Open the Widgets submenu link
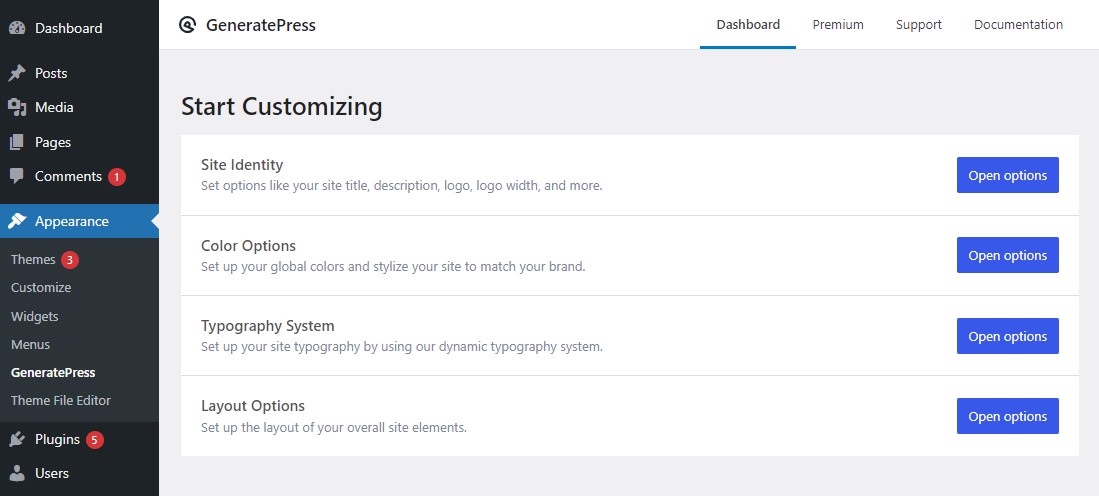The height and width of the screenshot is (496, 1099). click(34, 316)
